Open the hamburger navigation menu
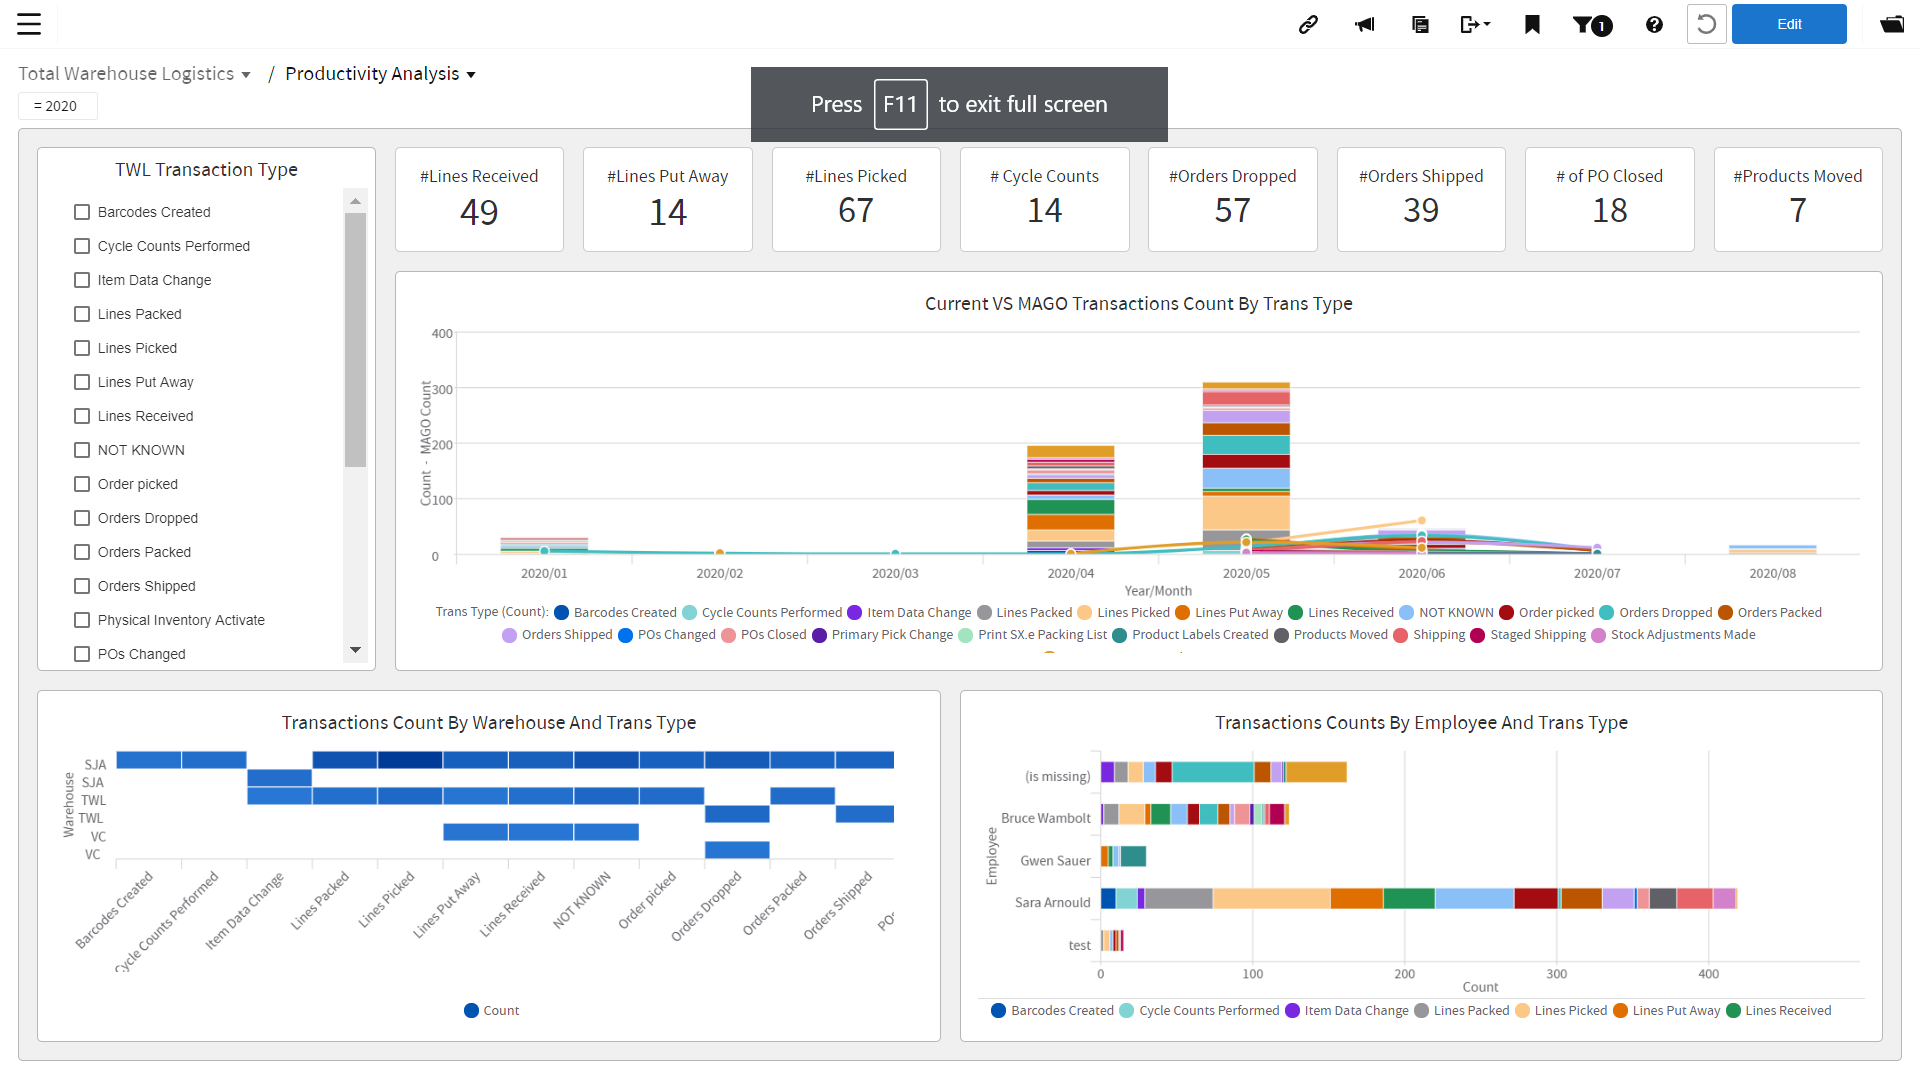Image resolution: width=1920 pixels, height=1080 pixels. pyautogui.click(x=30, y=24)
